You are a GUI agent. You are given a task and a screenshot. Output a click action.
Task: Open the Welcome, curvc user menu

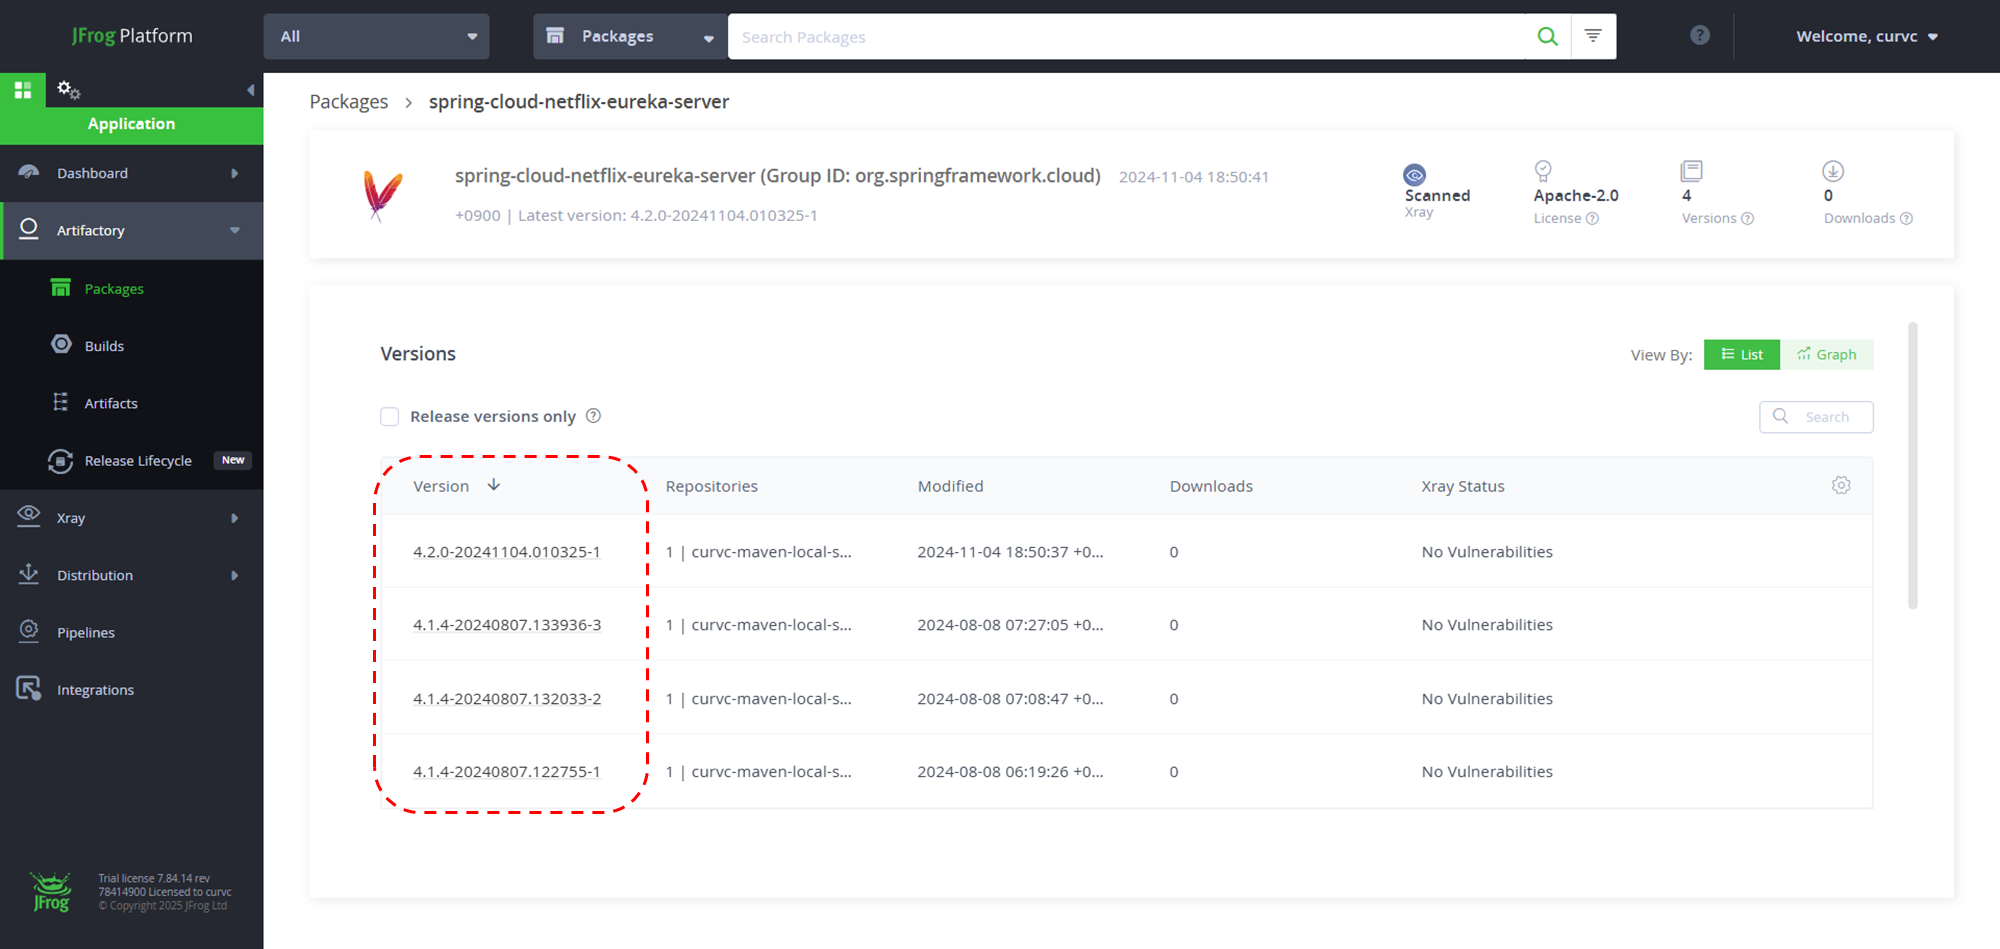(x=1866, y=36)
